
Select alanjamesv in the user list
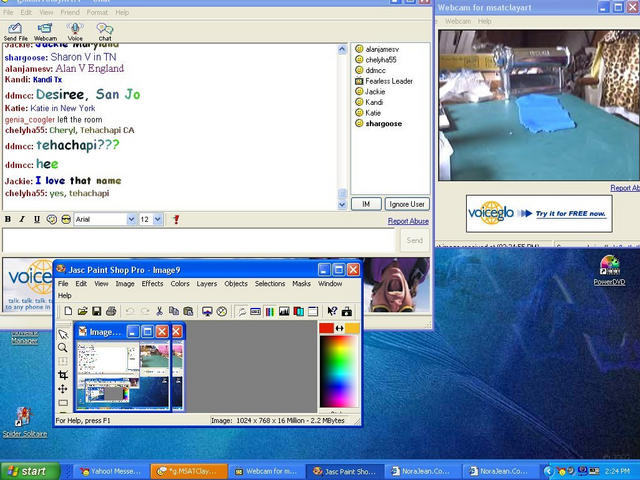[382, 49]
